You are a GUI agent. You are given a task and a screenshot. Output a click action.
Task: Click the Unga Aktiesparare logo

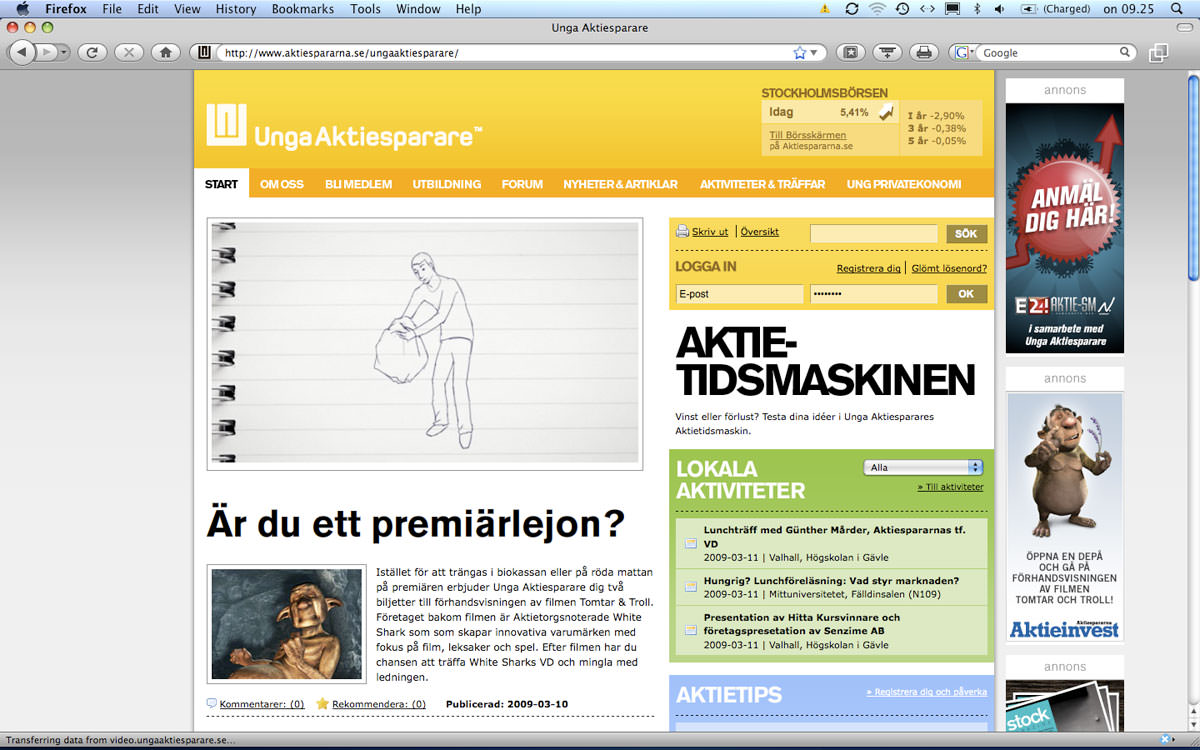click(345, 126)
